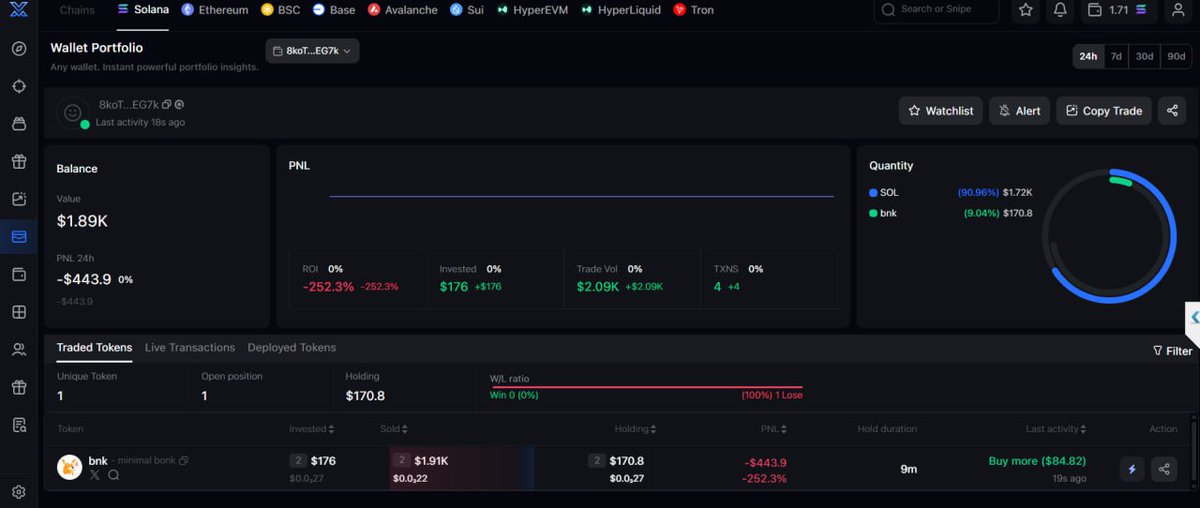Open the grid dashboard icon in sidebar
The image size is (1200, 508).
pos(18,312)
